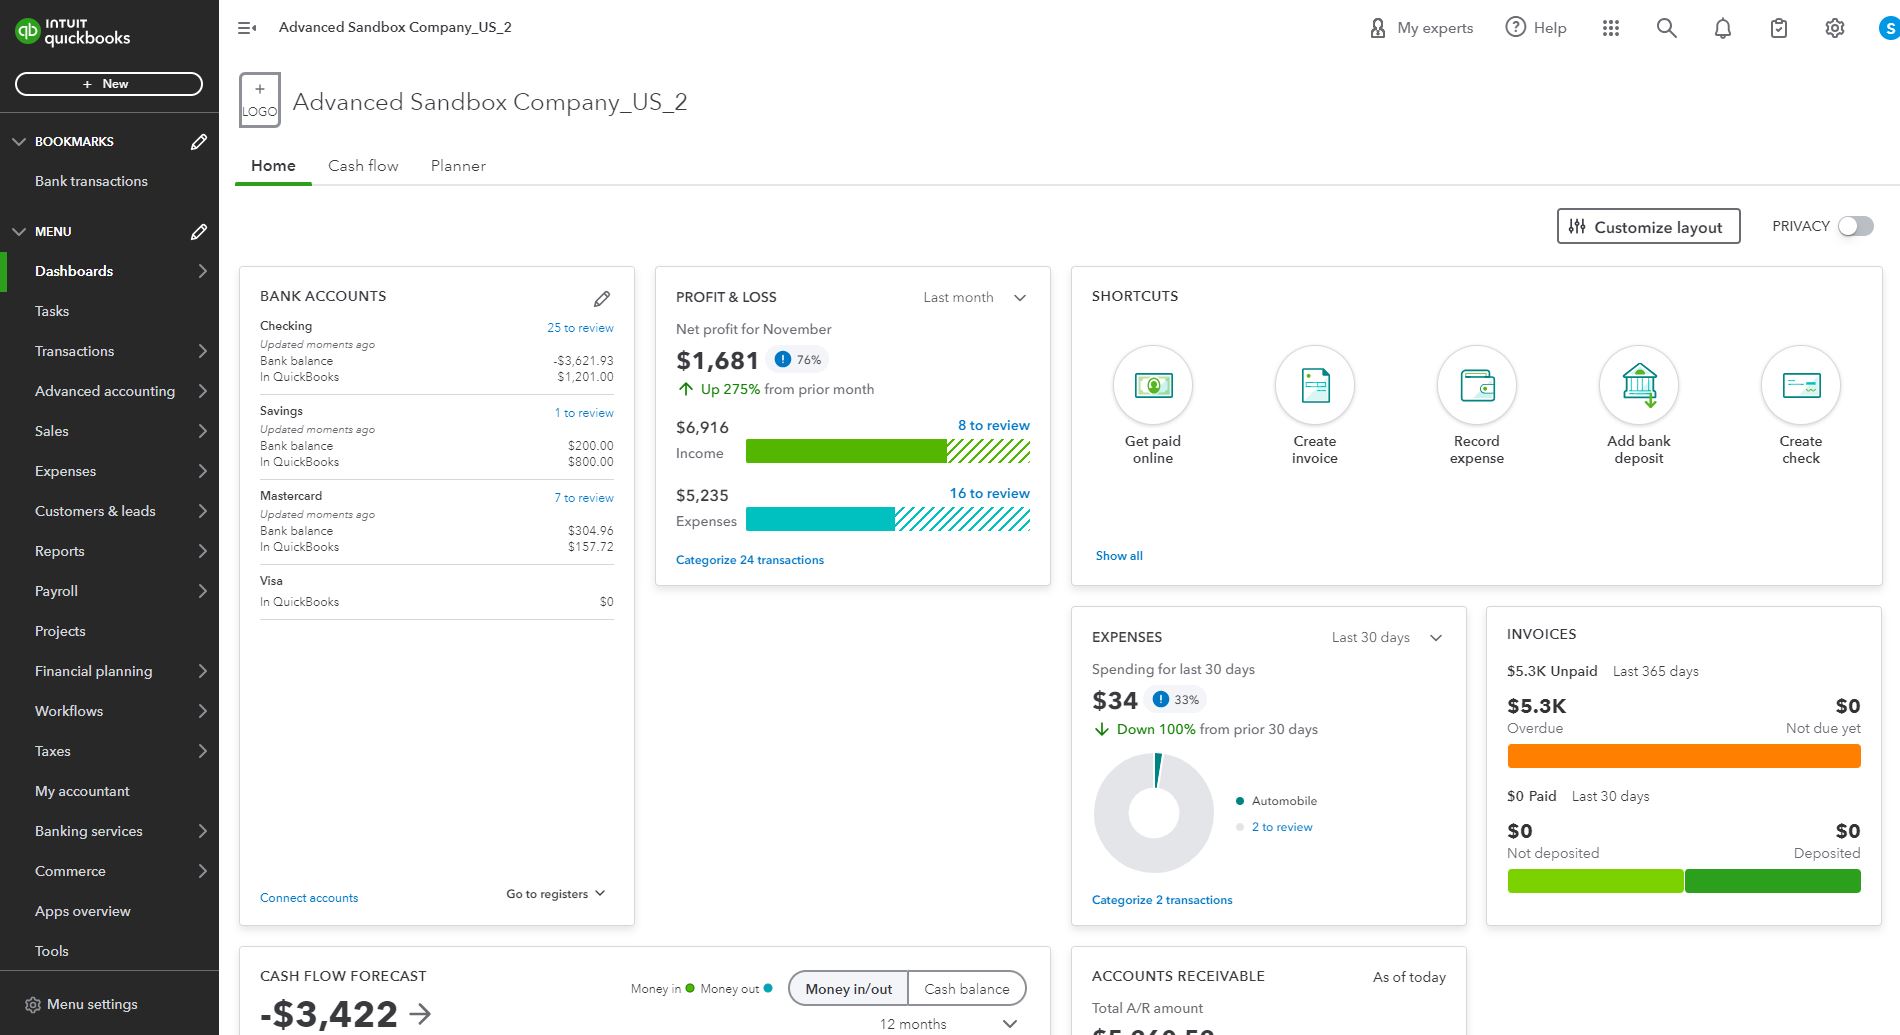Viewport: 1900px width, 1035px height.
Task: Click Connect accounts link
Action: 309,898
